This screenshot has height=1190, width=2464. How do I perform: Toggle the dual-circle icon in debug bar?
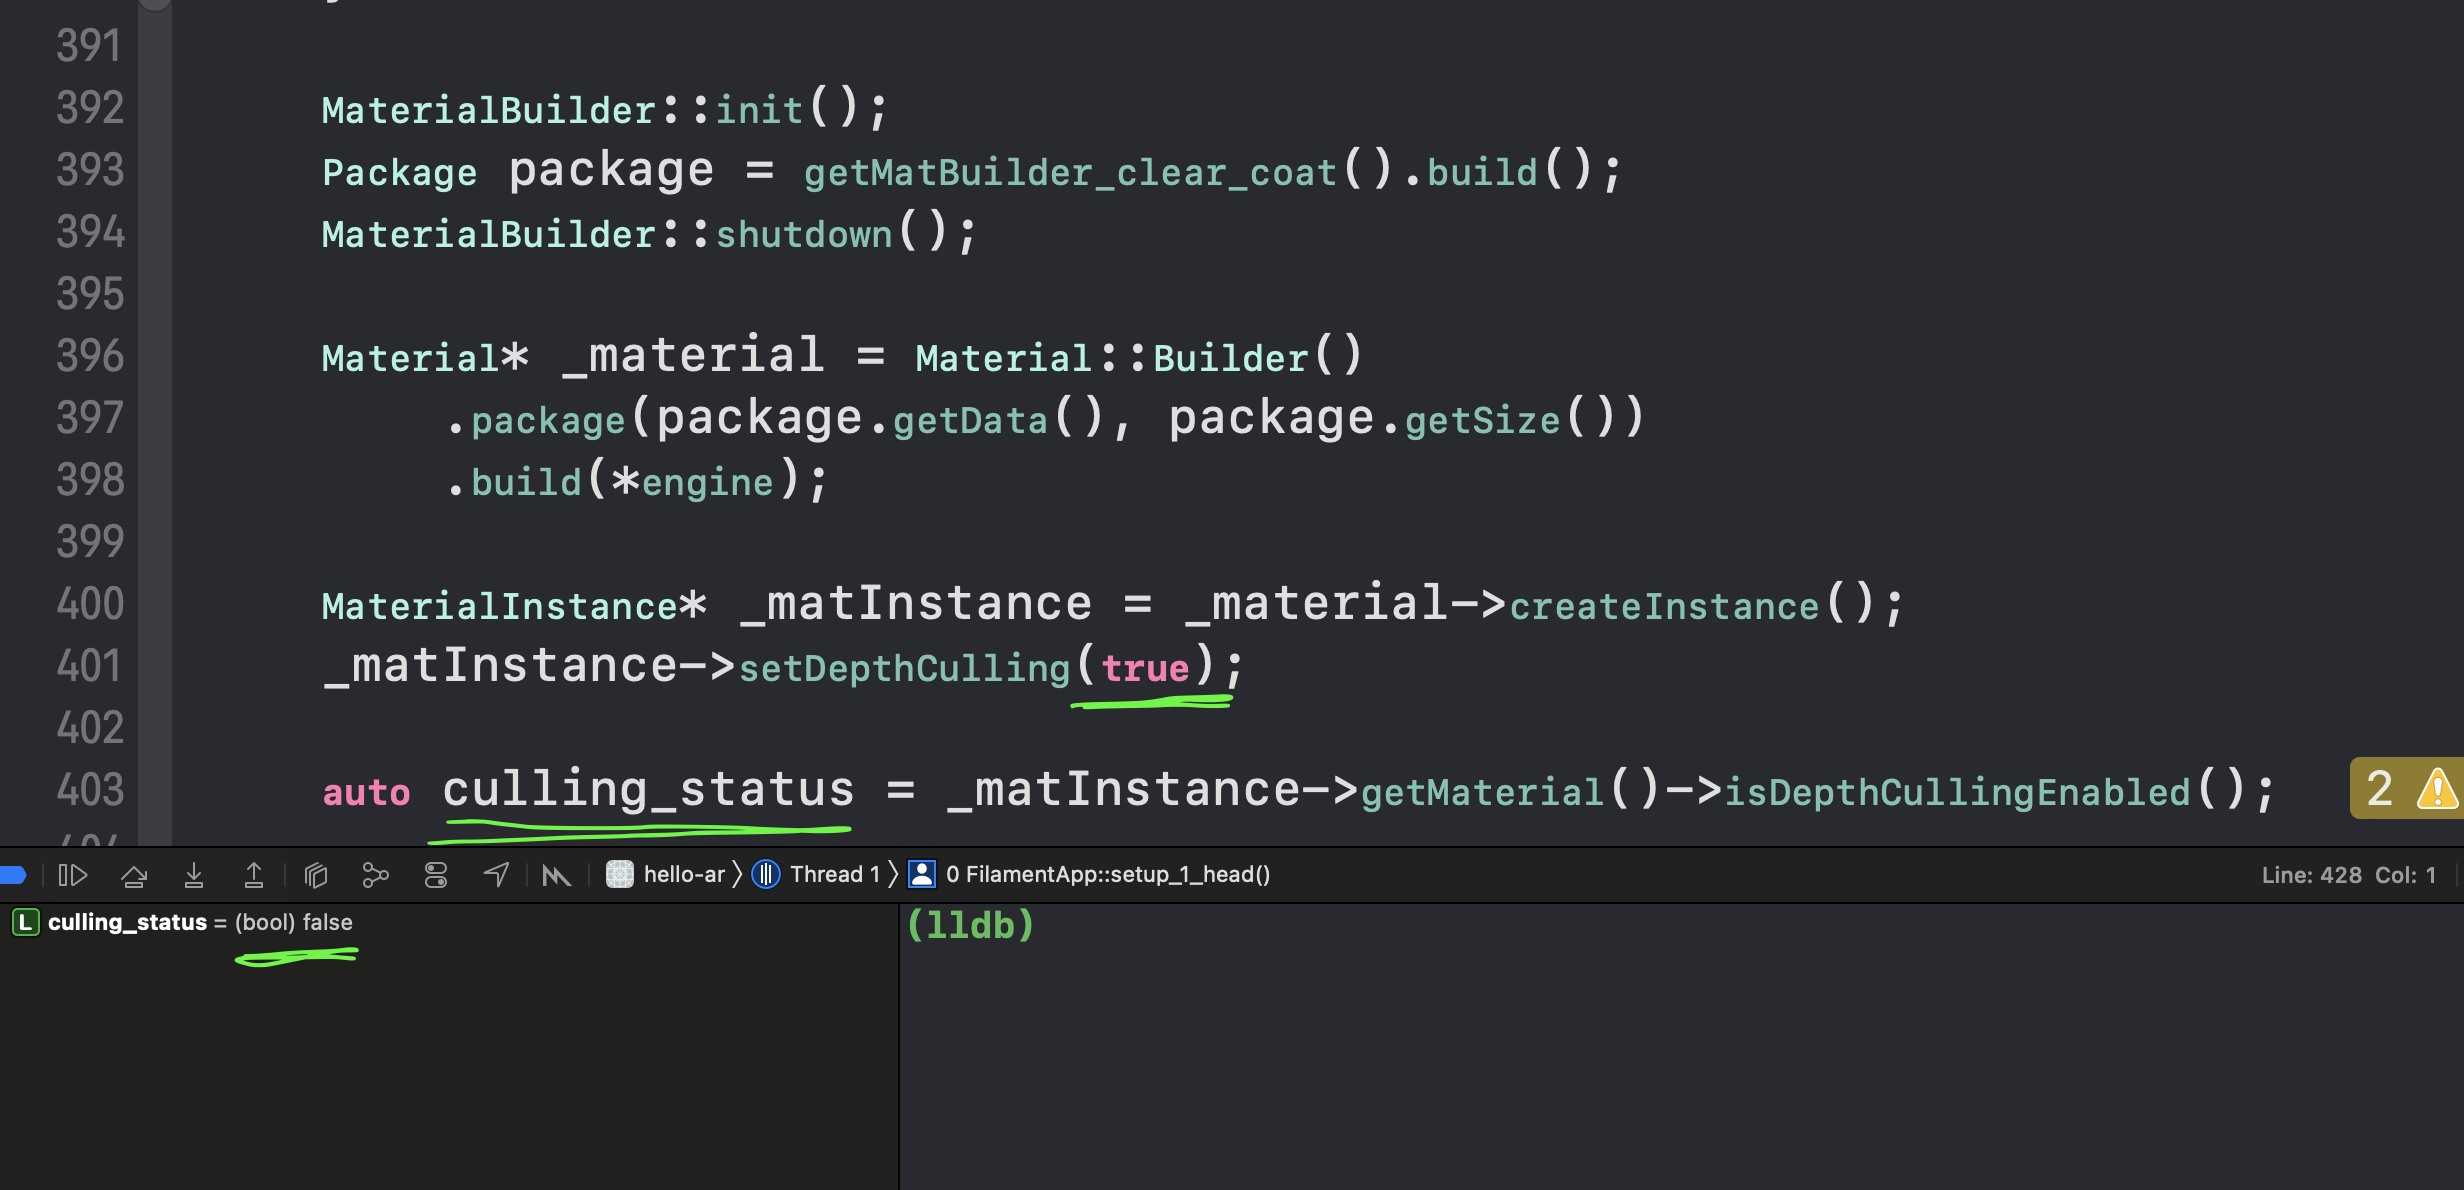(436, 874)
